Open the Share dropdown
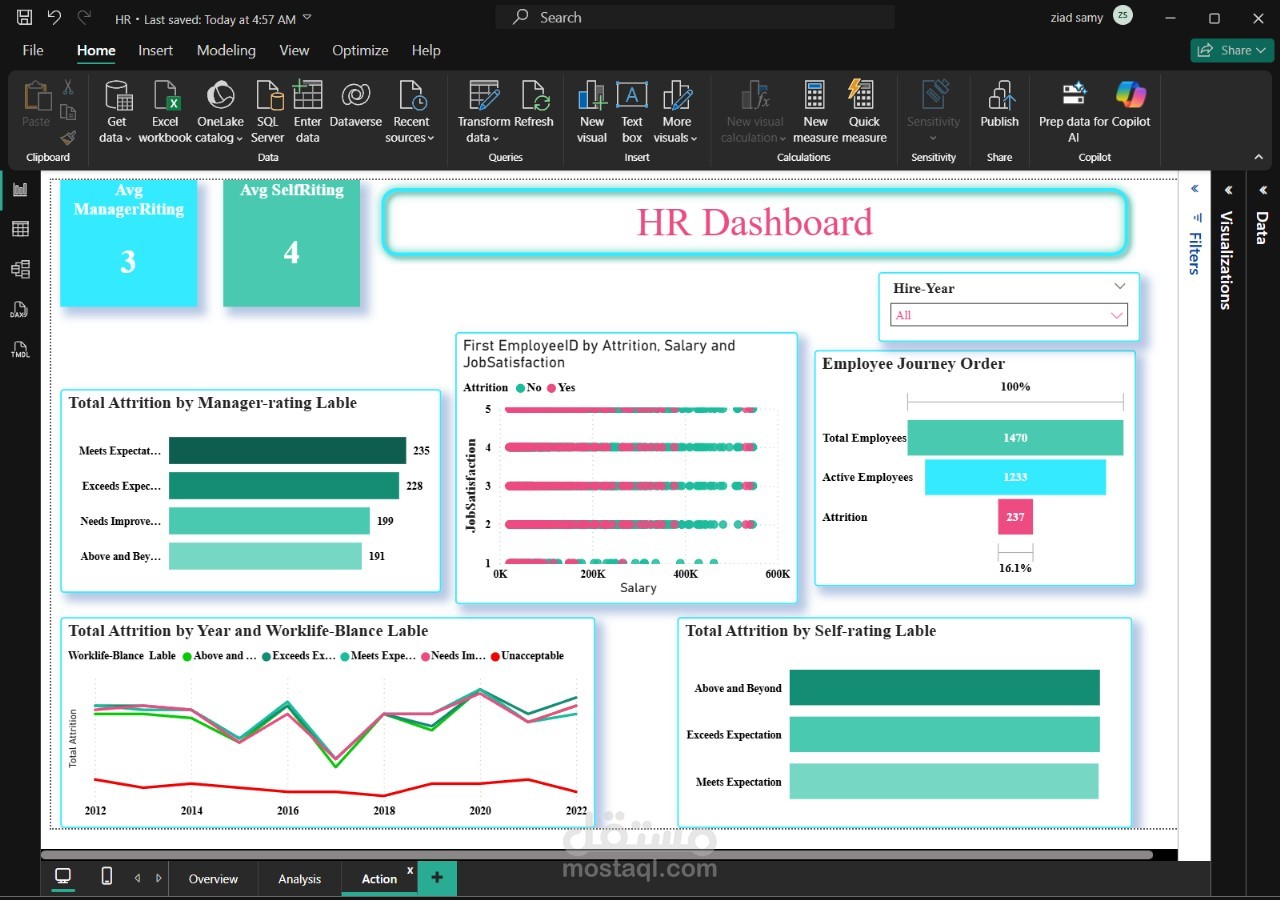Screen dimensions: 1280x900 (x=1232, y=50)
